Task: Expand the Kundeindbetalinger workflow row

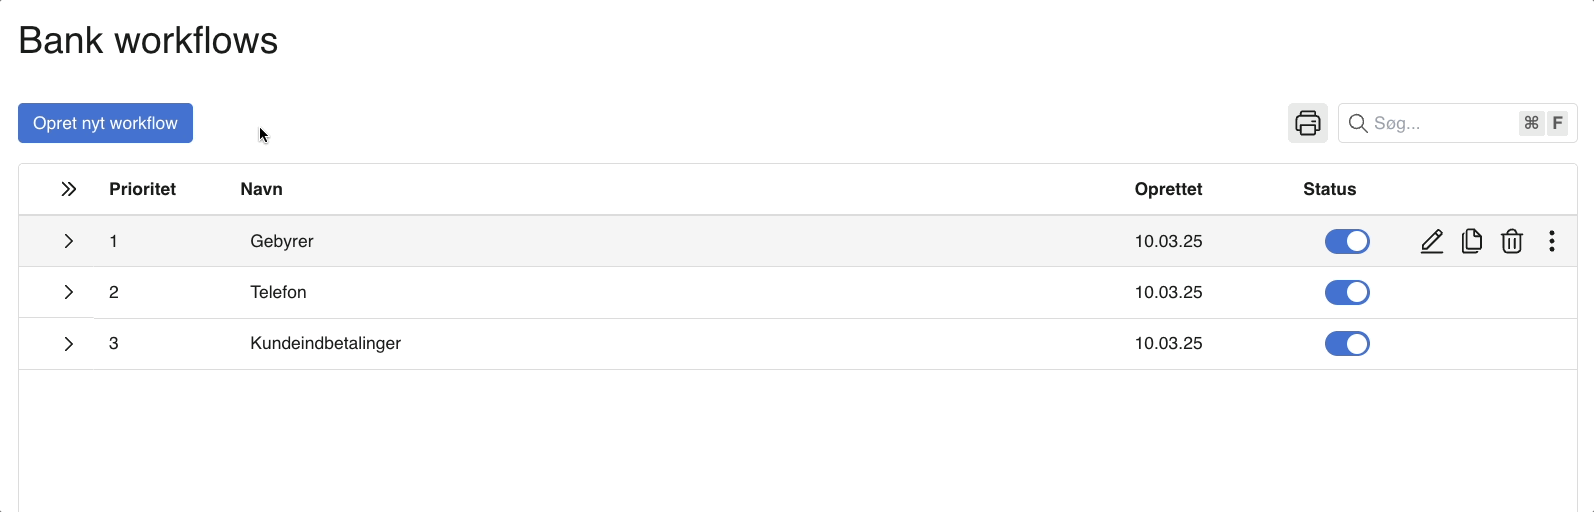Action: pos(68,343)
